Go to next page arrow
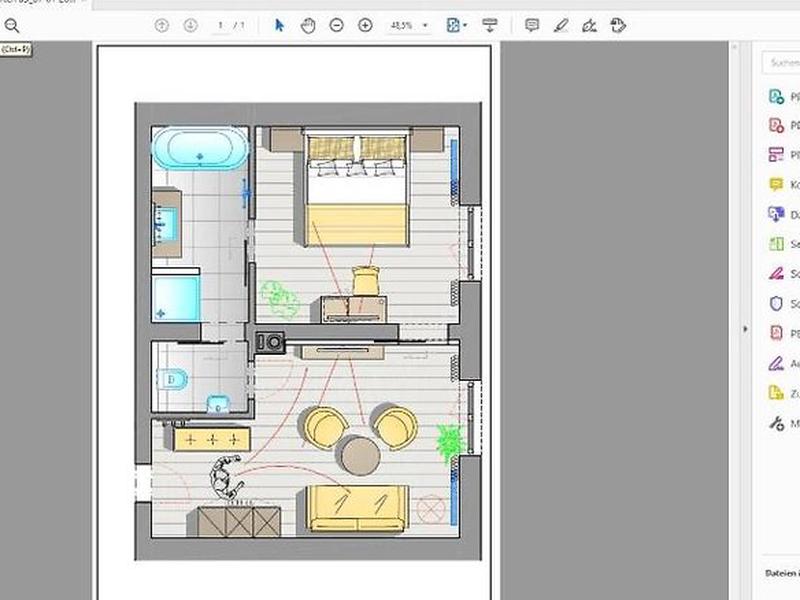Screen dimensions: 800x600 pos(190,25)
